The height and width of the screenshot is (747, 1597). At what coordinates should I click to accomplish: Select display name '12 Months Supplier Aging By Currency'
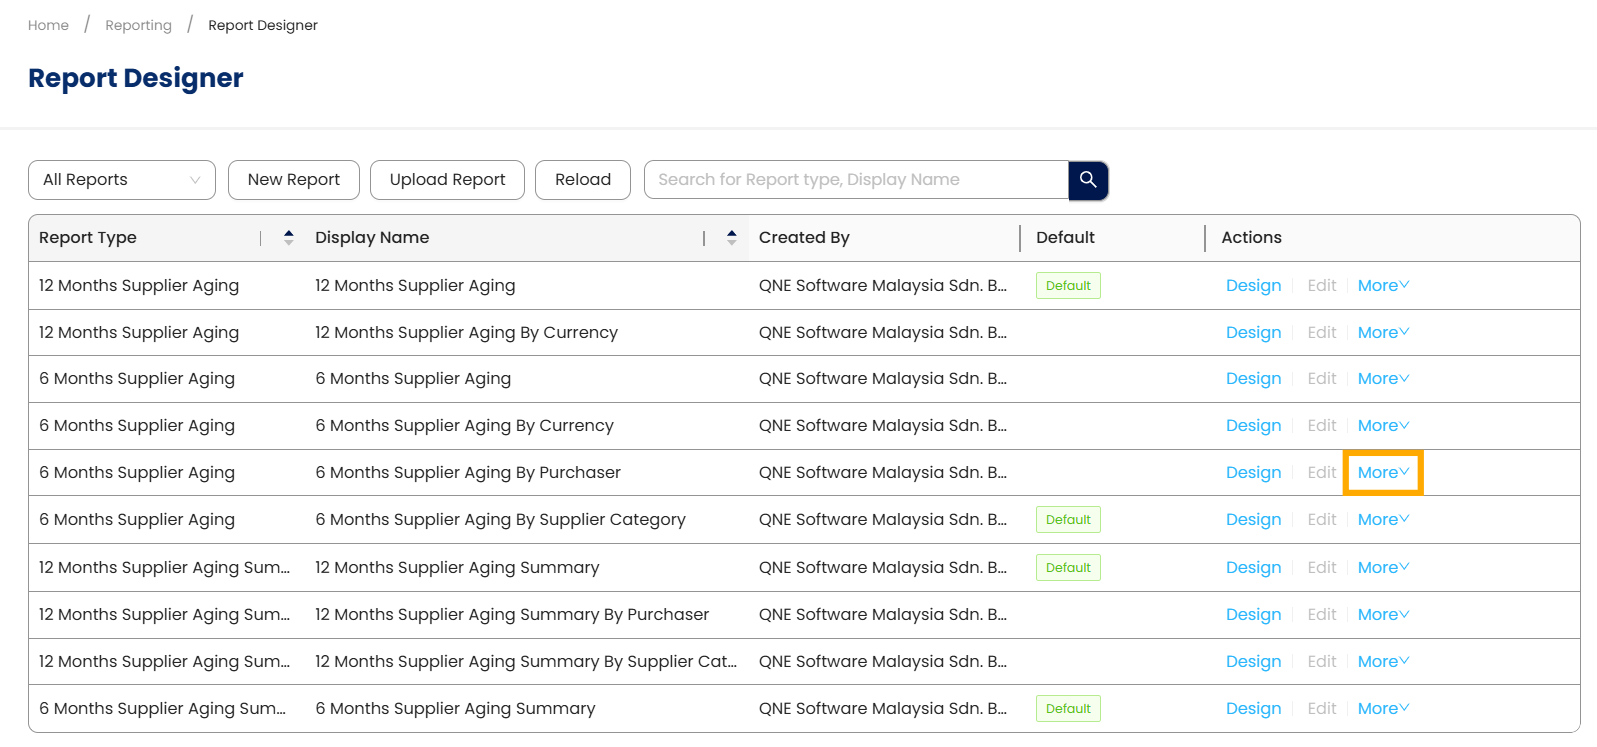[466, 332]
